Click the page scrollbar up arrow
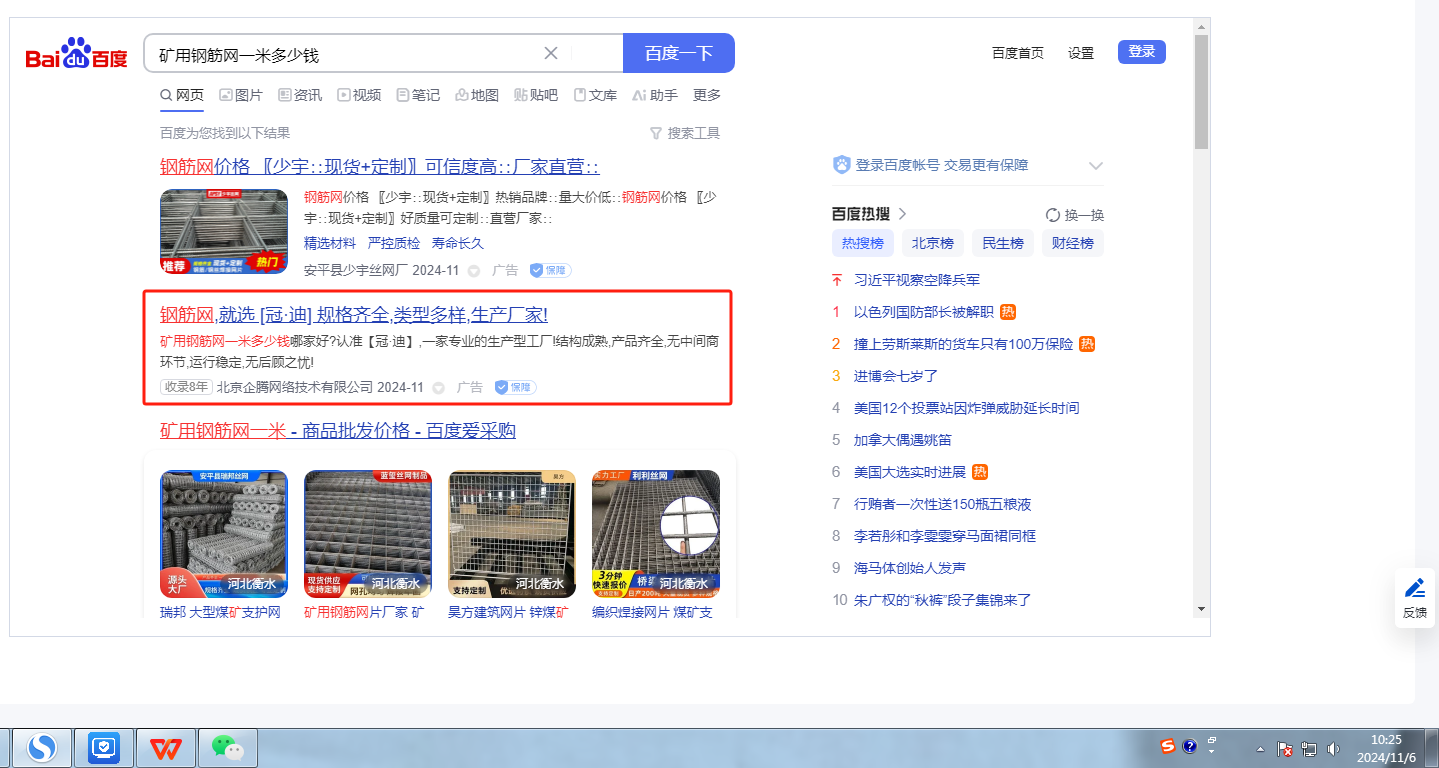Viewport: 1439px width, 768px height. point(1201,26)
